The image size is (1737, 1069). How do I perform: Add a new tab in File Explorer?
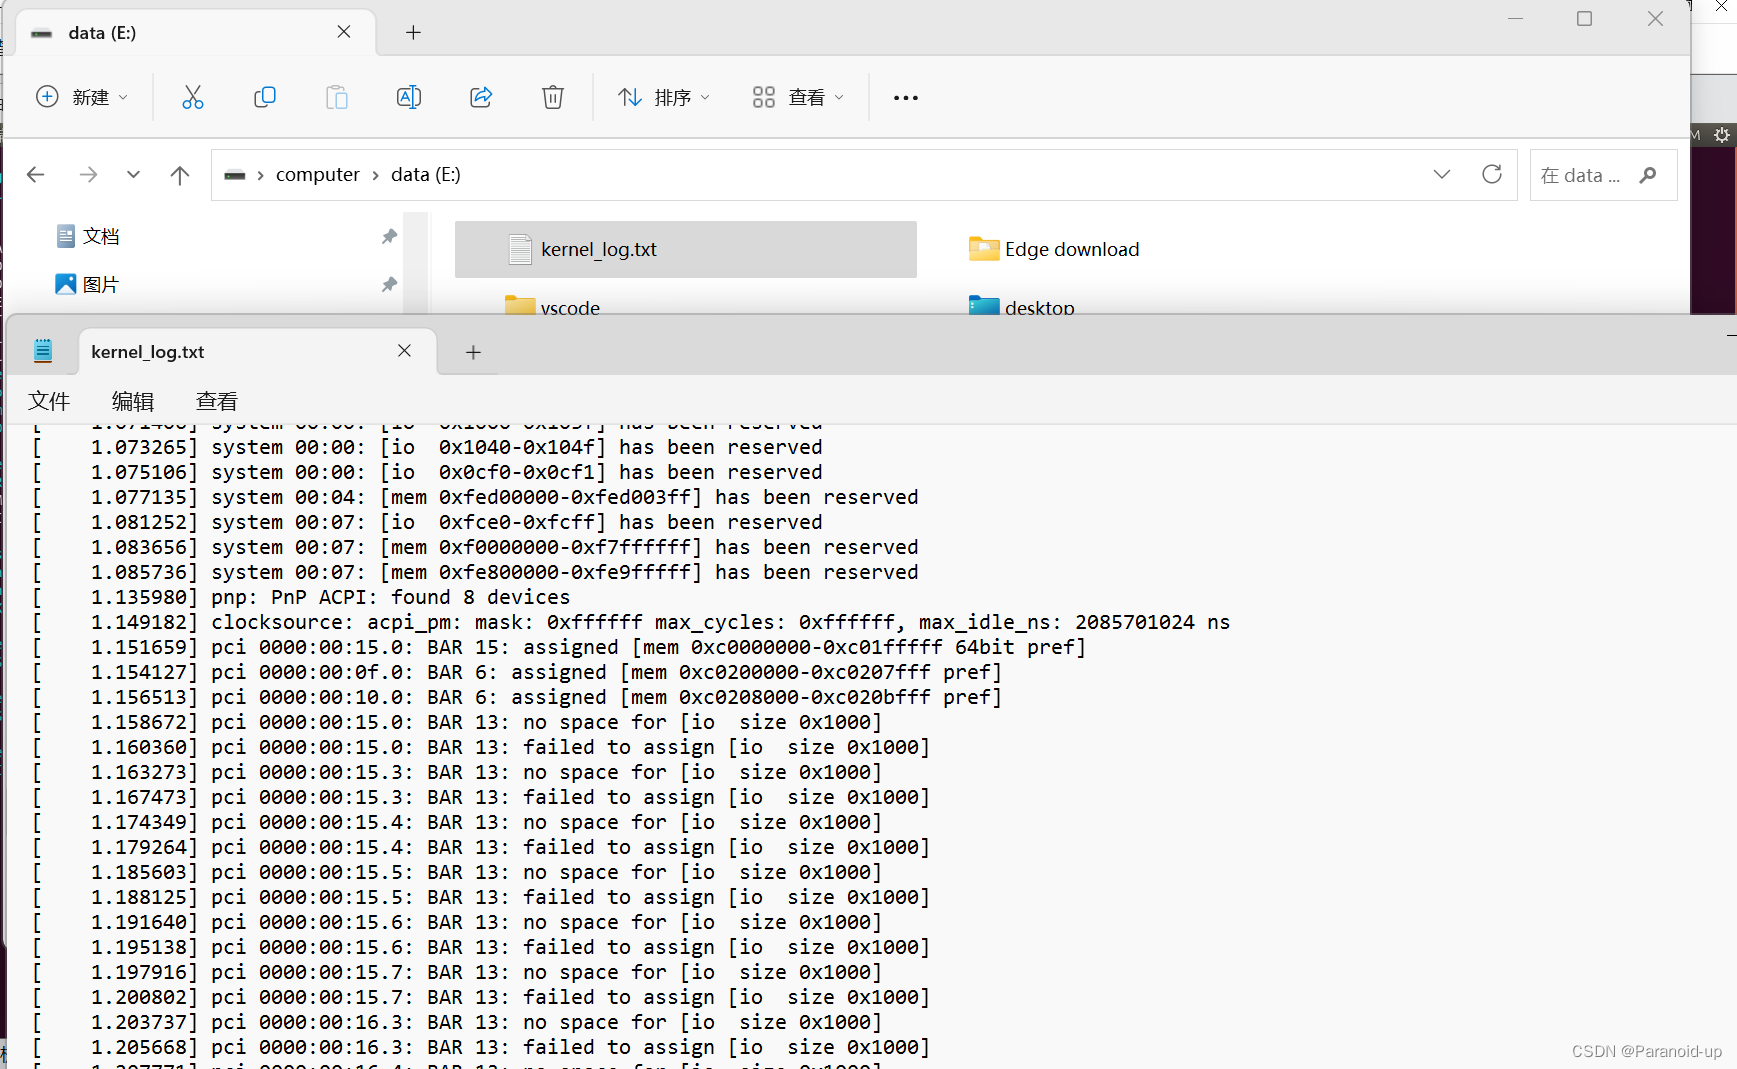413,33
